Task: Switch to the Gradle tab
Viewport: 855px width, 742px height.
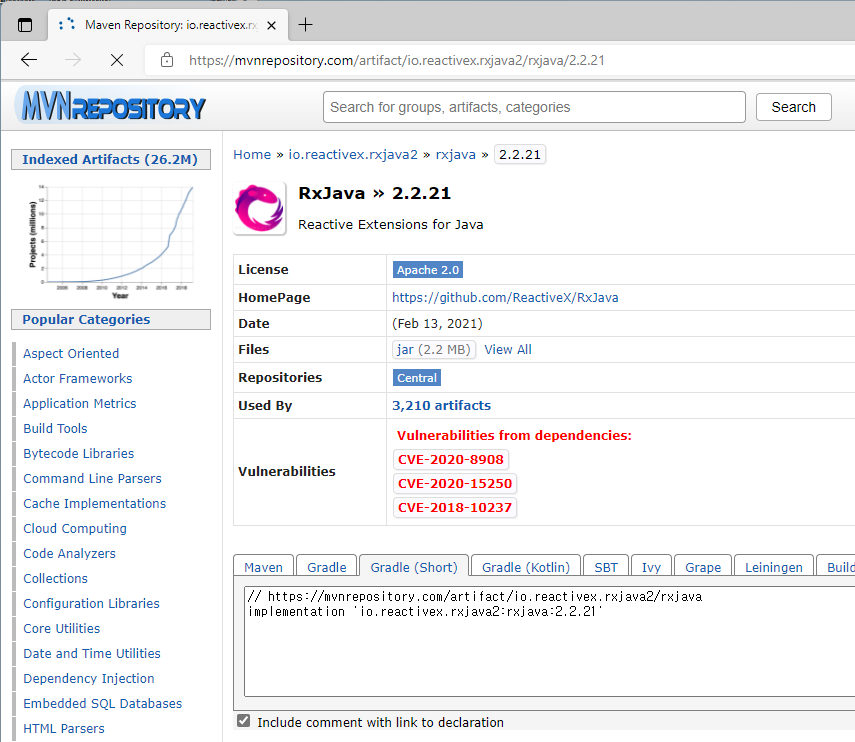Action: click(327, 567)
